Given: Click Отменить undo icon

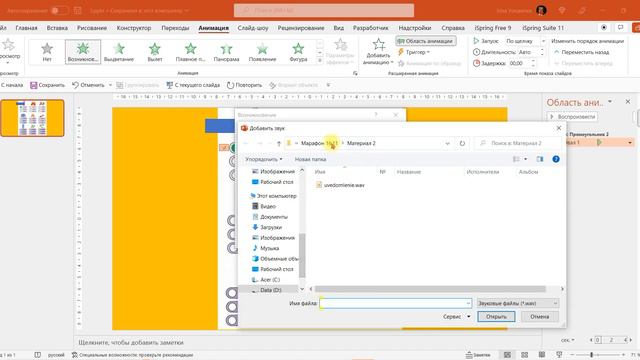Looking at the screenshot, I should coord(75,85).
